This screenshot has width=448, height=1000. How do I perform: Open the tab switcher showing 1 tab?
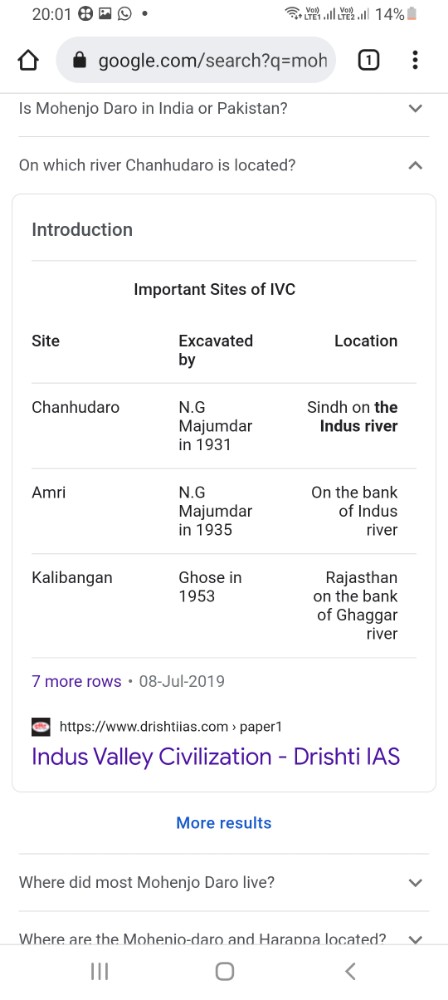pos(369,61)
